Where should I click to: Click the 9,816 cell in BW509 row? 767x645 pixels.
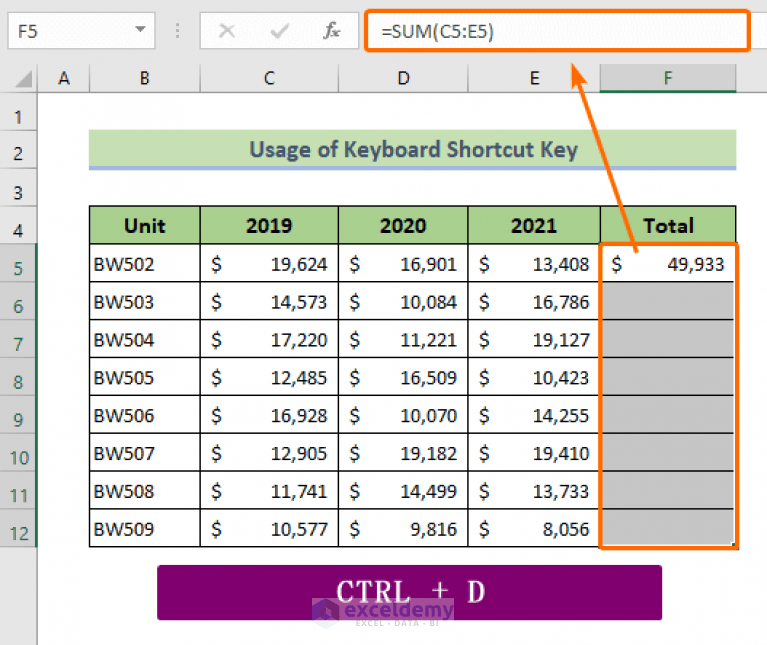click(x=403, y=528)
